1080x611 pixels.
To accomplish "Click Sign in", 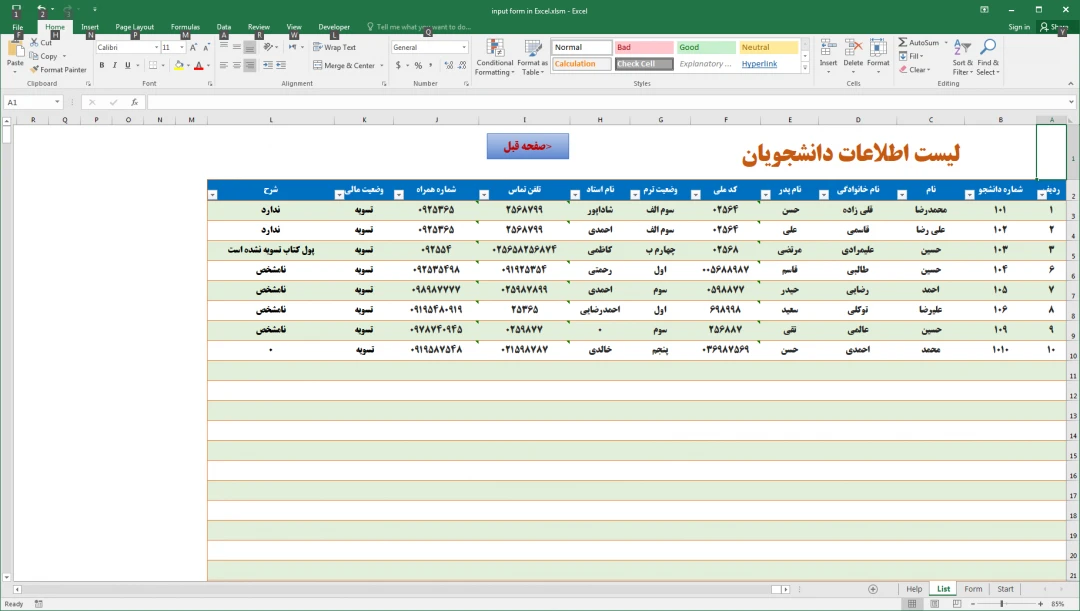I will [x=1019, y=27].
